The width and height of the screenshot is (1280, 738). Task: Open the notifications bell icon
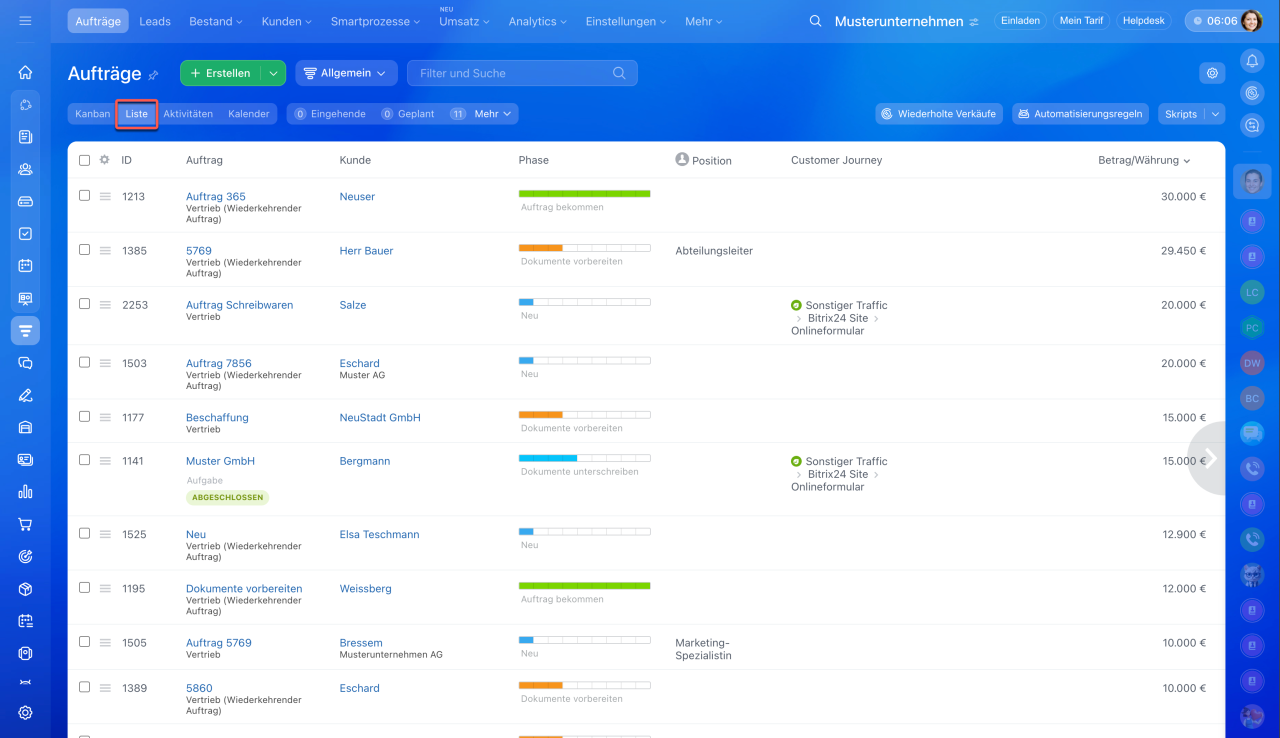tap(1252, 62)
